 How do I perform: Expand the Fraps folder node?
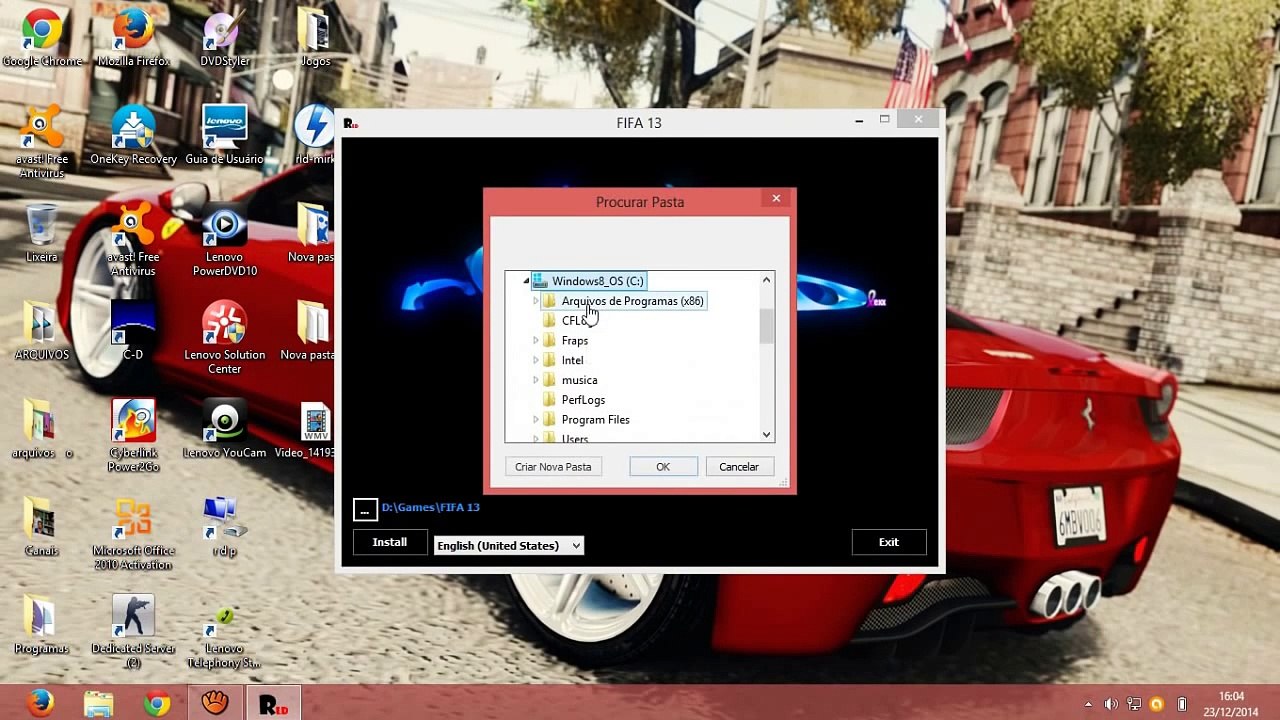click(x=536, y=341)
